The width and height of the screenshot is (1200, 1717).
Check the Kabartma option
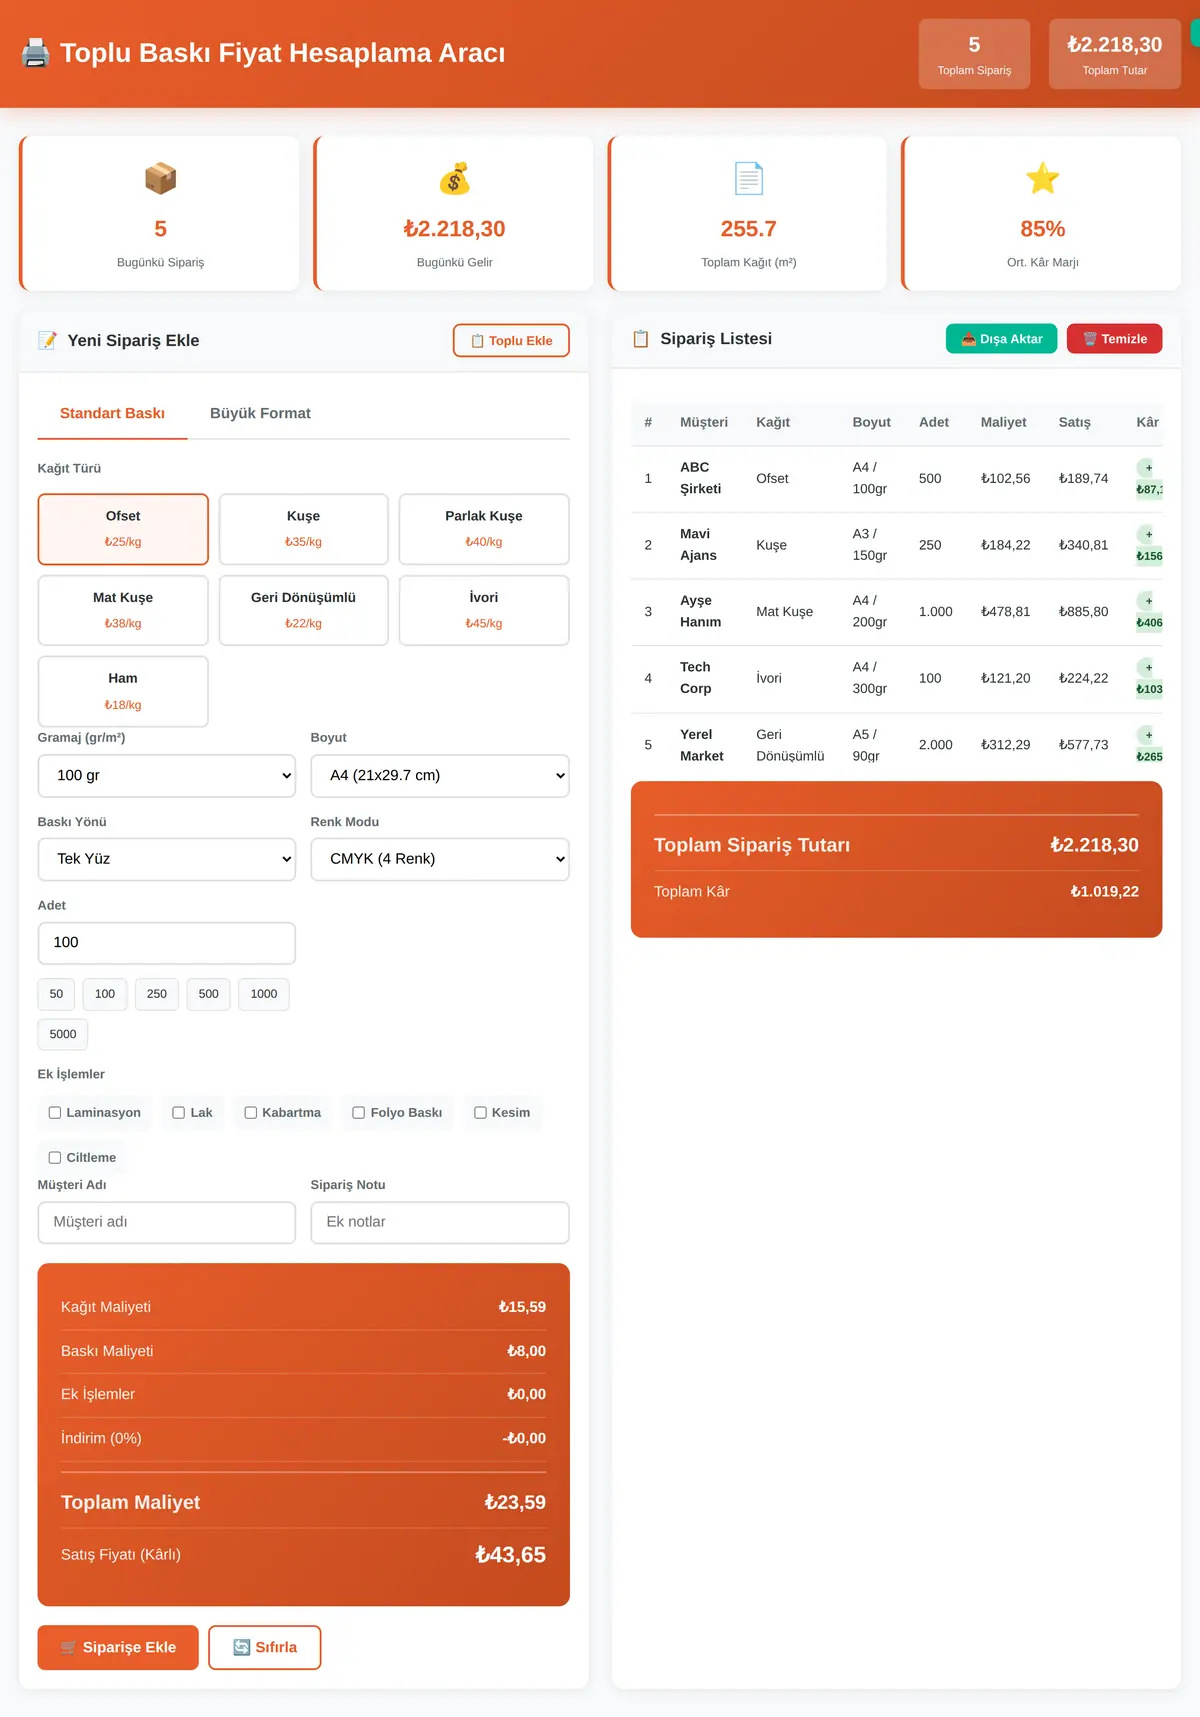tap(251, 1113)
